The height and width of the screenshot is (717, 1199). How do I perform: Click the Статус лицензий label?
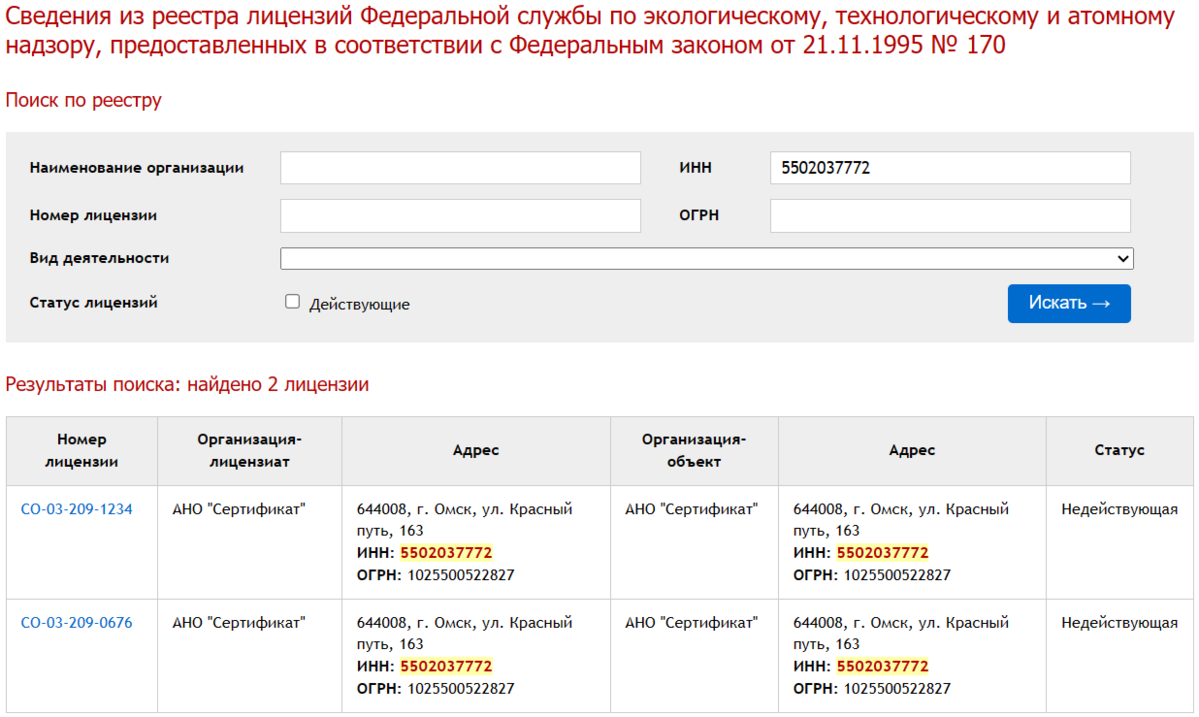coord(93,302)
